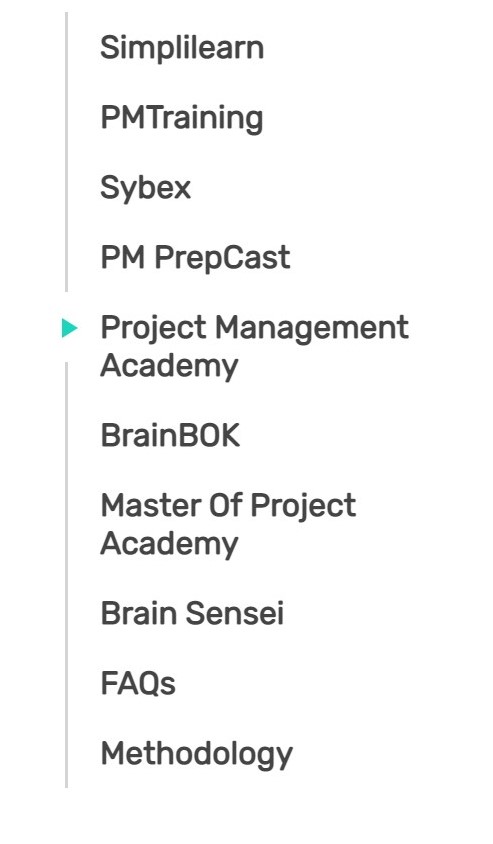Image resolution: width=493 pixels, height=844 pixels.
Task: Click the gray progress line beside PM PrepCast
Action: pyautogui.click(x=66, y=257)
